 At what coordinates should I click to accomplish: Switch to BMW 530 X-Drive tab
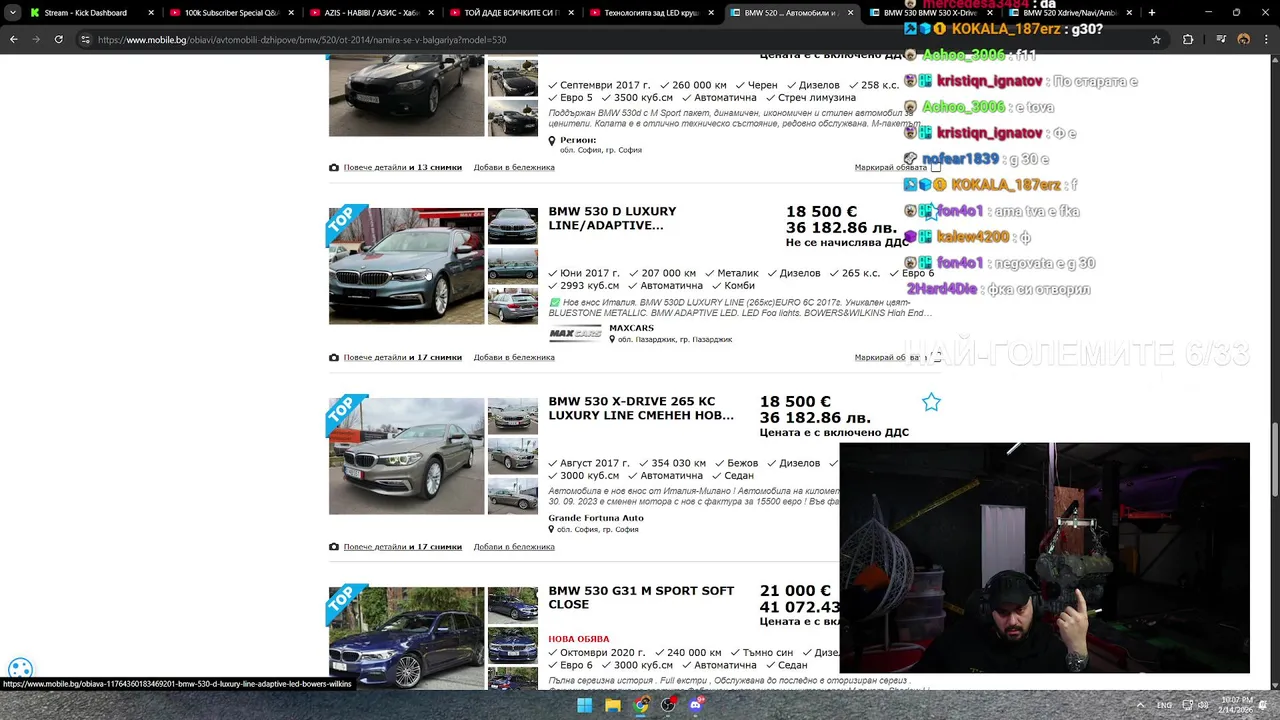coord(930,12)
